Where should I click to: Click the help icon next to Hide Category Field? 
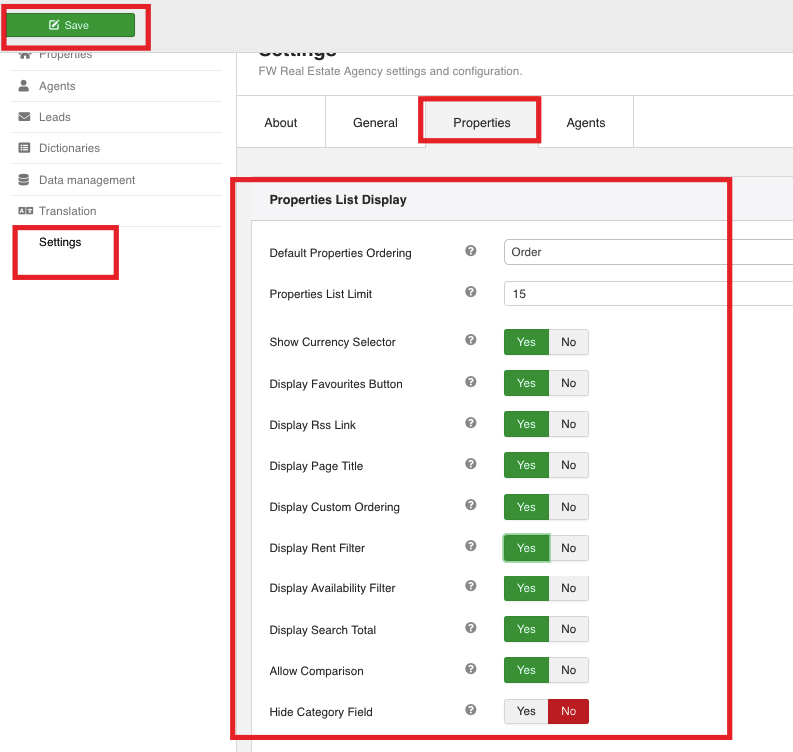tap(471, 711)
